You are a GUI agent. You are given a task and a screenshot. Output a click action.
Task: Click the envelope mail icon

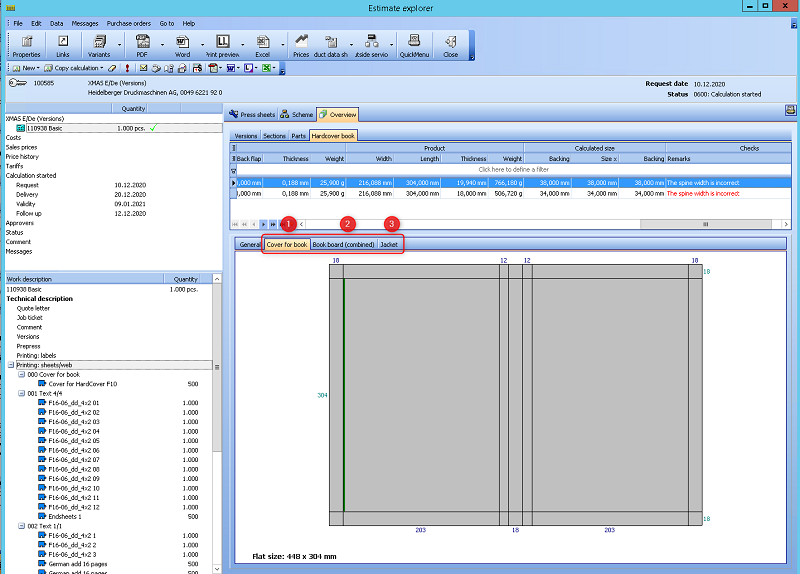click(143, 68)
